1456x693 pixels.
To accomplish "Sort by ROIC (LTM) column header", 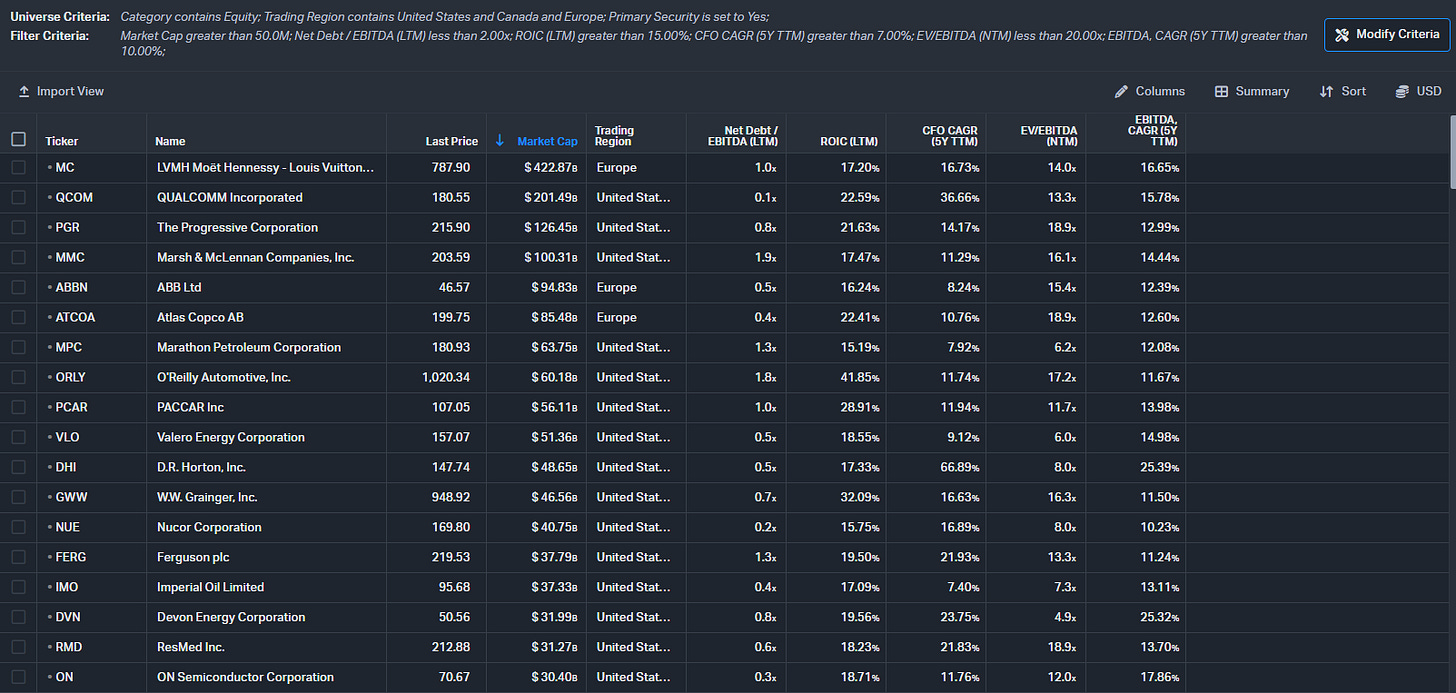I will click(849, 141).
